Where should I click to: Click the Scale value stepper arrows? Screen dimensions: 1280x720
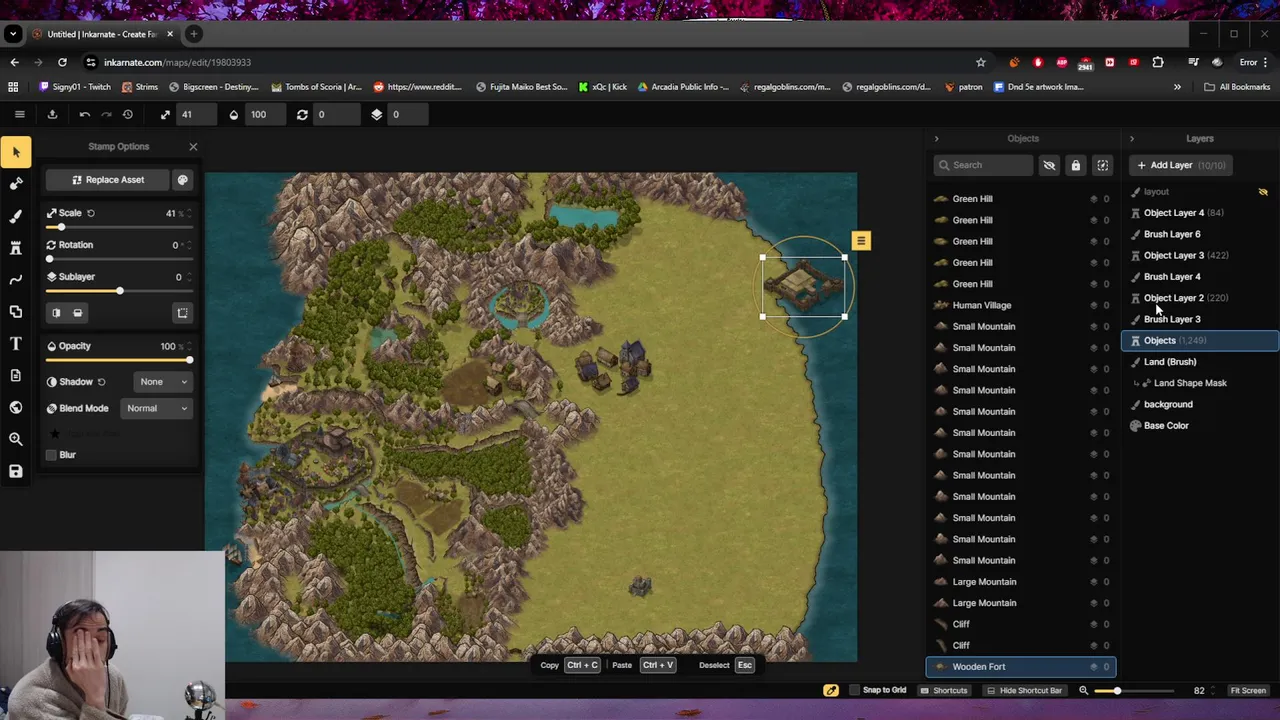click(188, 213)
